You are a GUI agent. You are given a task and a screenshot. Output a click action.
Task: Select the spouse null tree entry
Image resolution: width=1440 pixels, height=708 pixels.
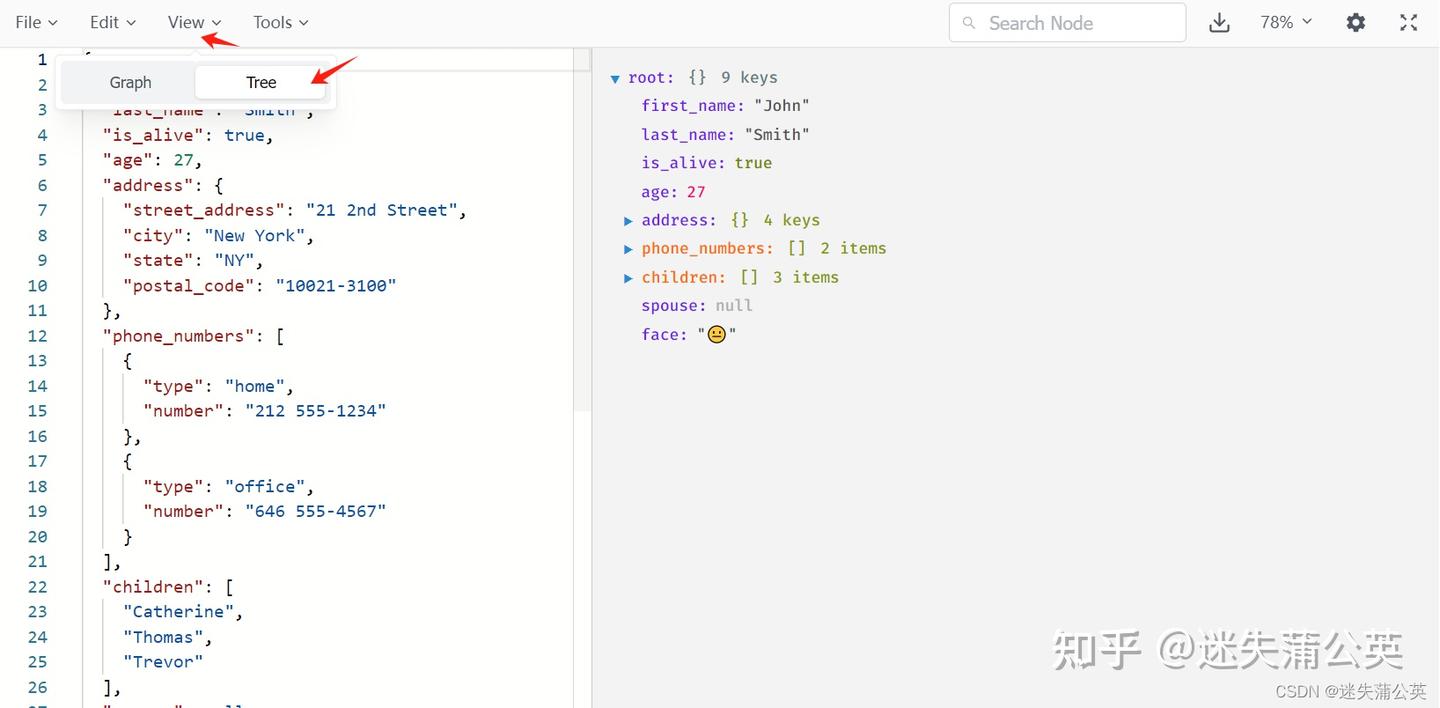point(697,306)
